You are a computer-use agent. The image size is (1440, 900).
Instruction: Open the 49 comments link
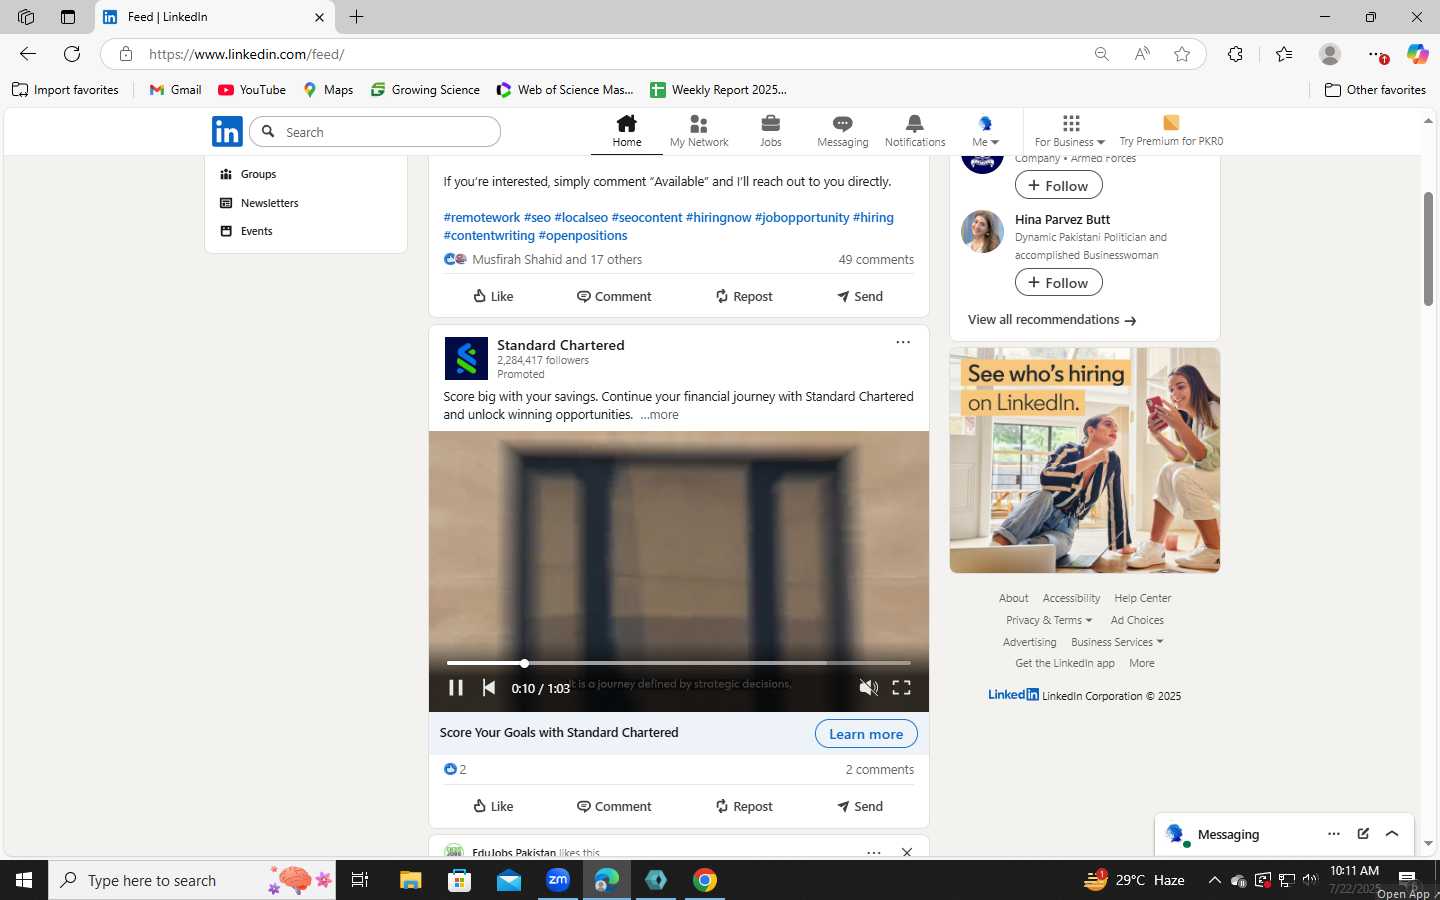[x=876, y=259]
